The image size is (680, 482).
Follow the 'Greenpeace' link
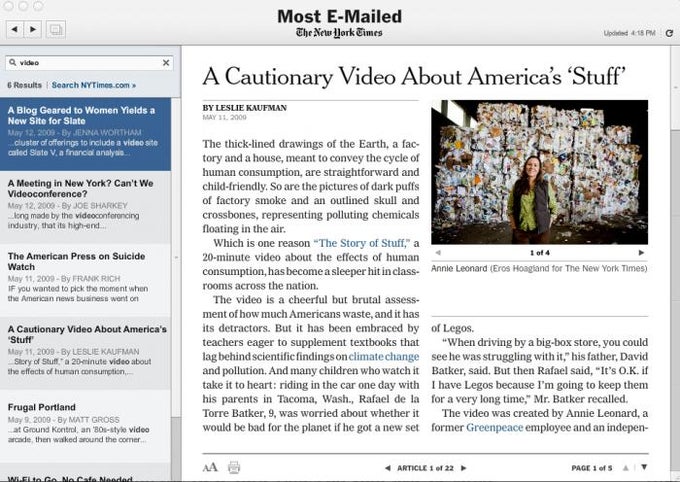point(494,428)
